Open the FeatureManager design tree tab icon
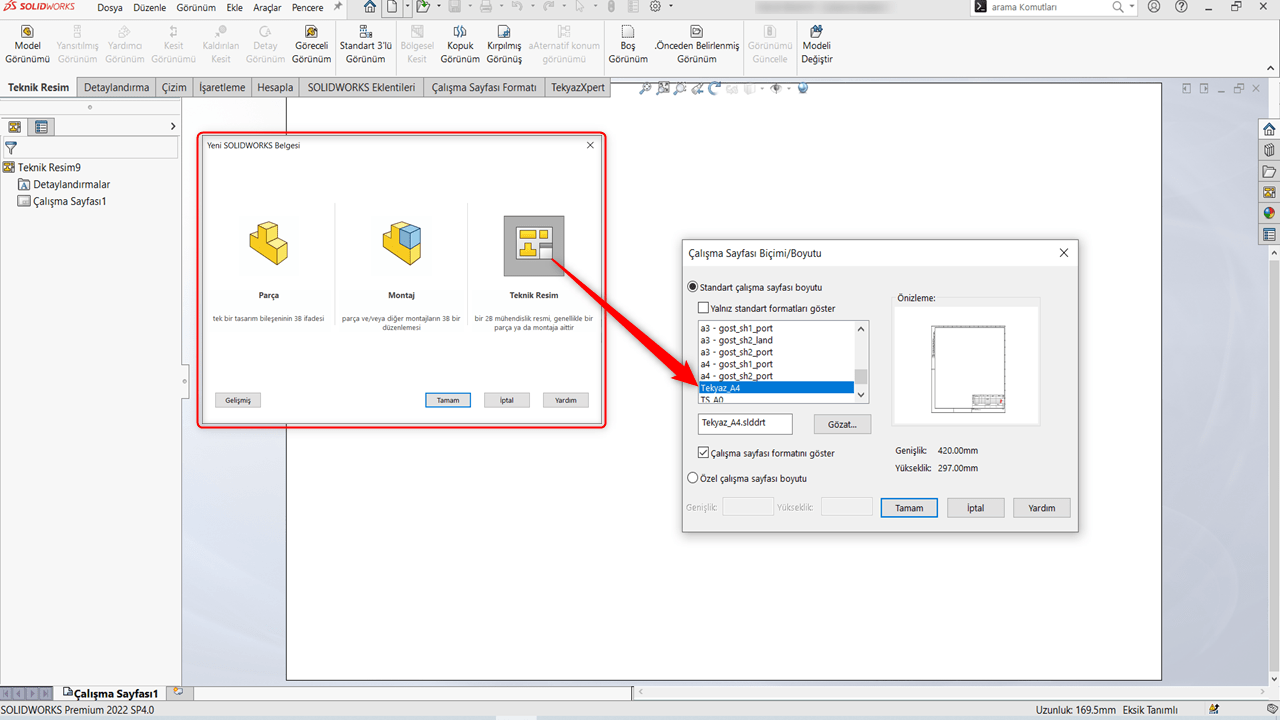The height and width of the screenshot is (720, 1280). [x=15, y=127]
